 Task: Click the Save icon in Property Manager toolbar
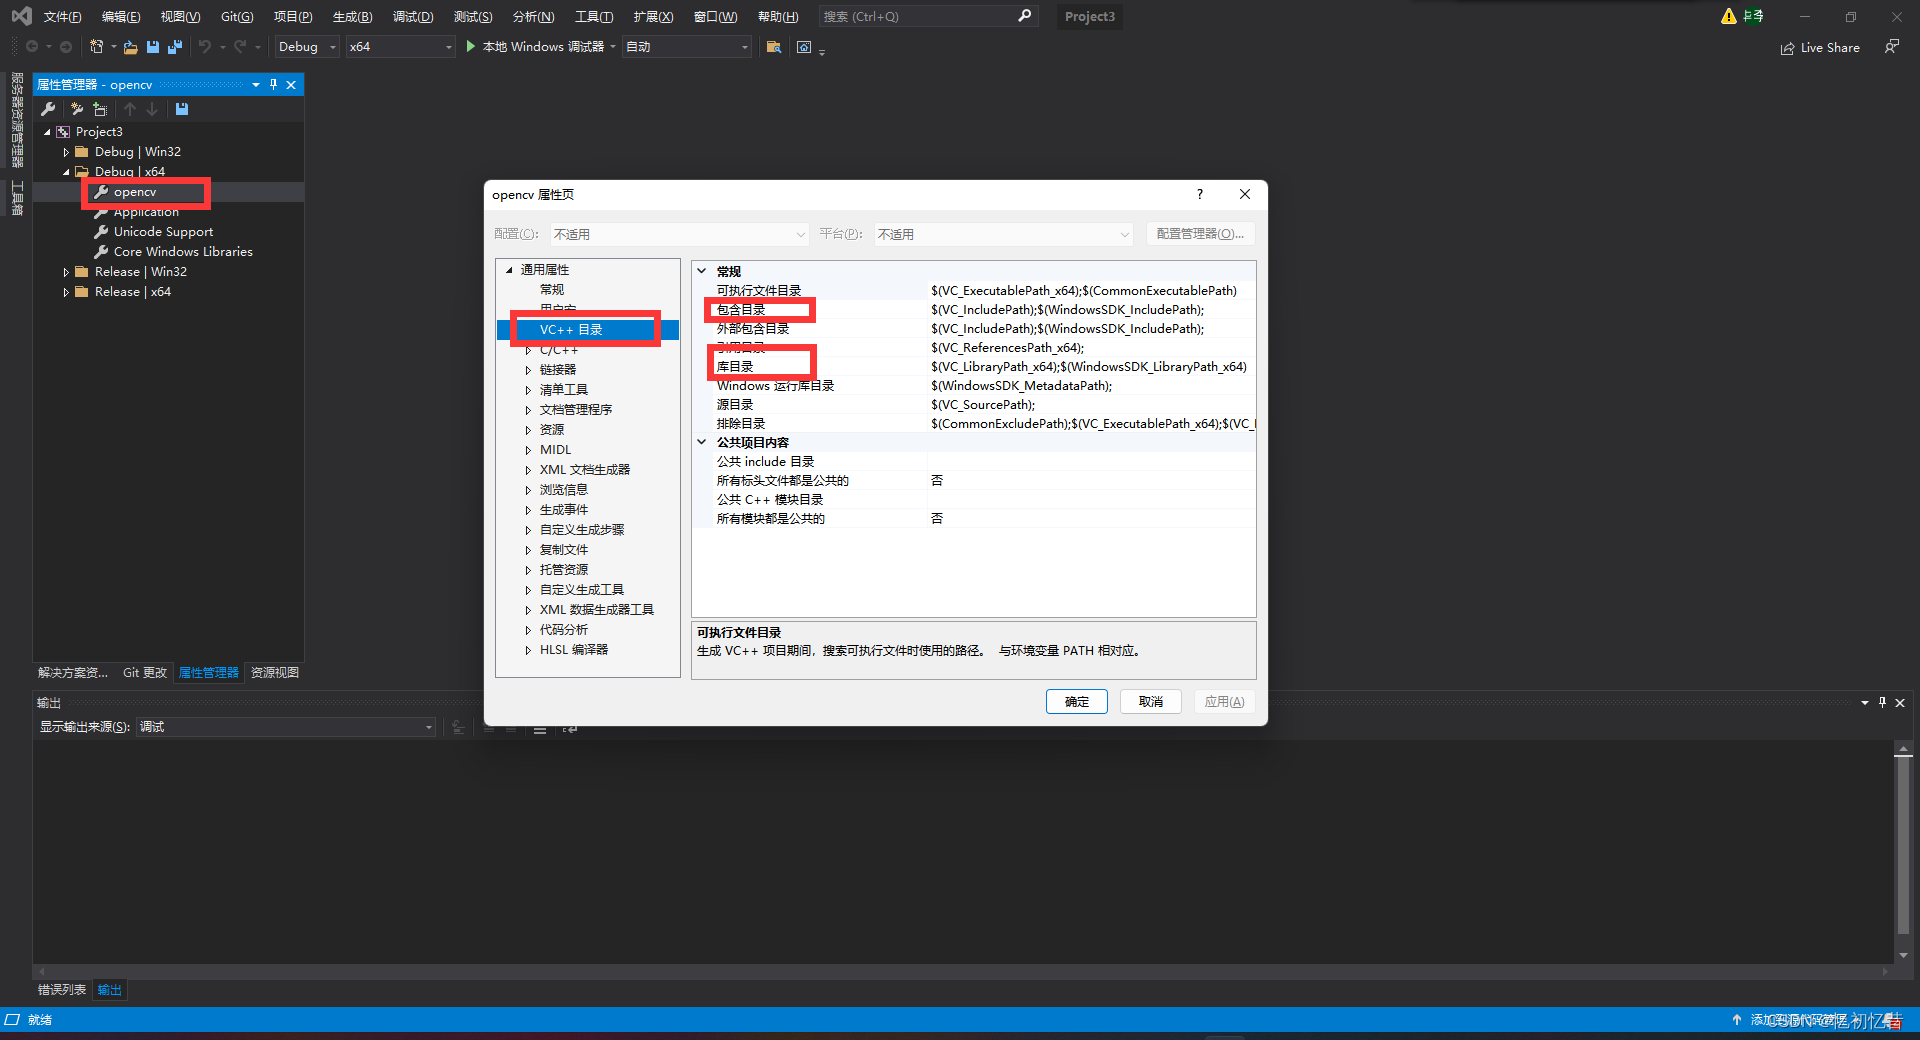tap(181, 109)
